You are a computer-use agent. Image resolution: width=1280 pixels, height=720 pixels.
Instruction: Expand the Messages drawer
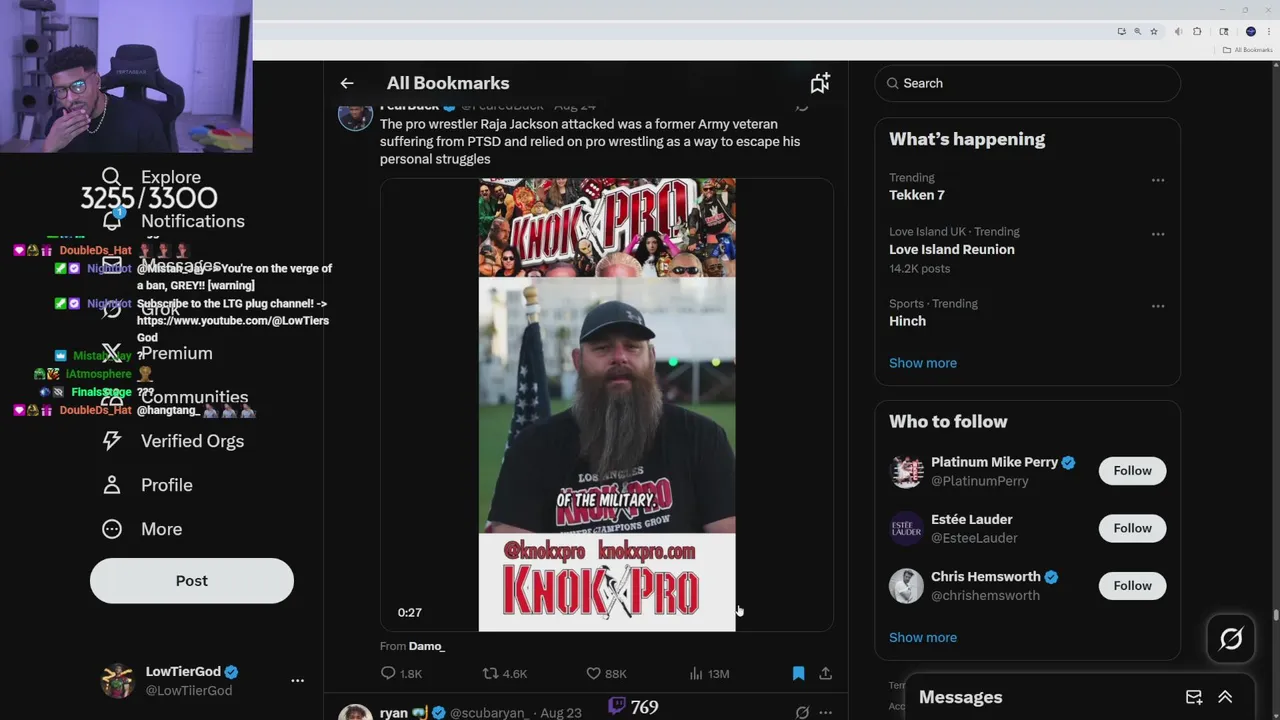1225,697
